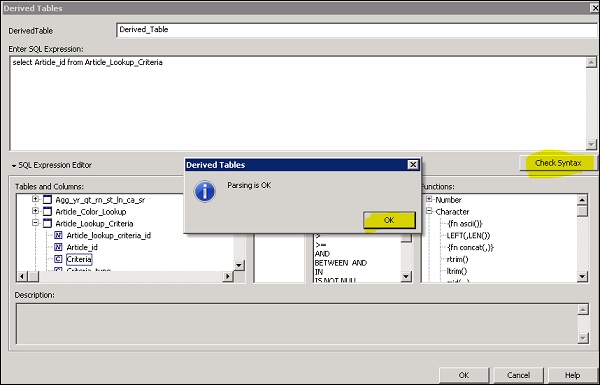
Task: Expand the Agg_yr_qt_rn_st_ln_ca_sr table node
Action: point(35,199)
